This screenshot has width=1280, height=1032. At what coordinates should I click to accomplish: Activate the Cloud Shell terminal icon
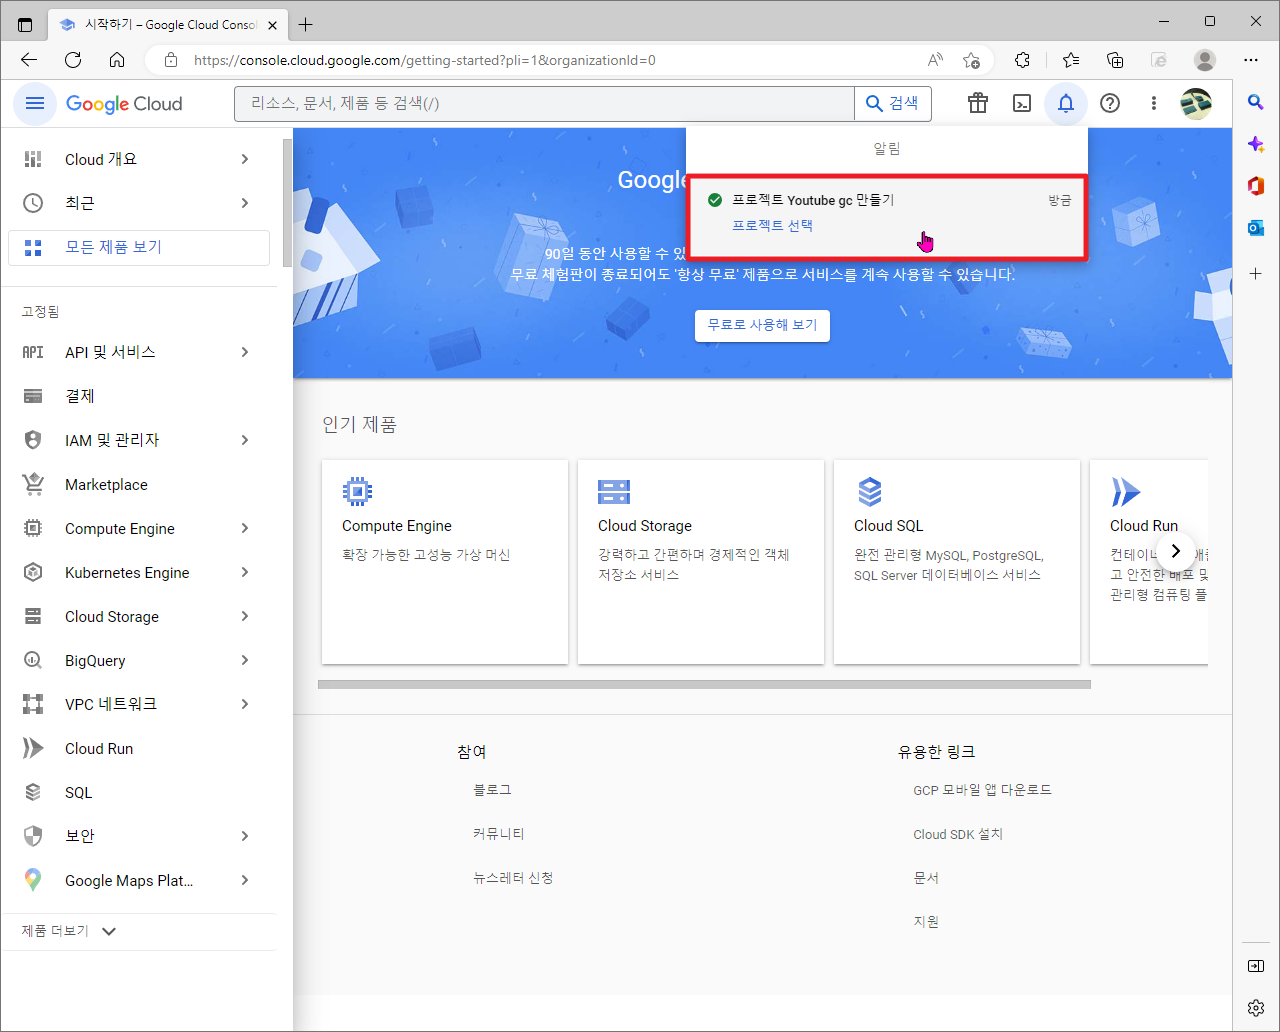click(x=1022, y=103)
